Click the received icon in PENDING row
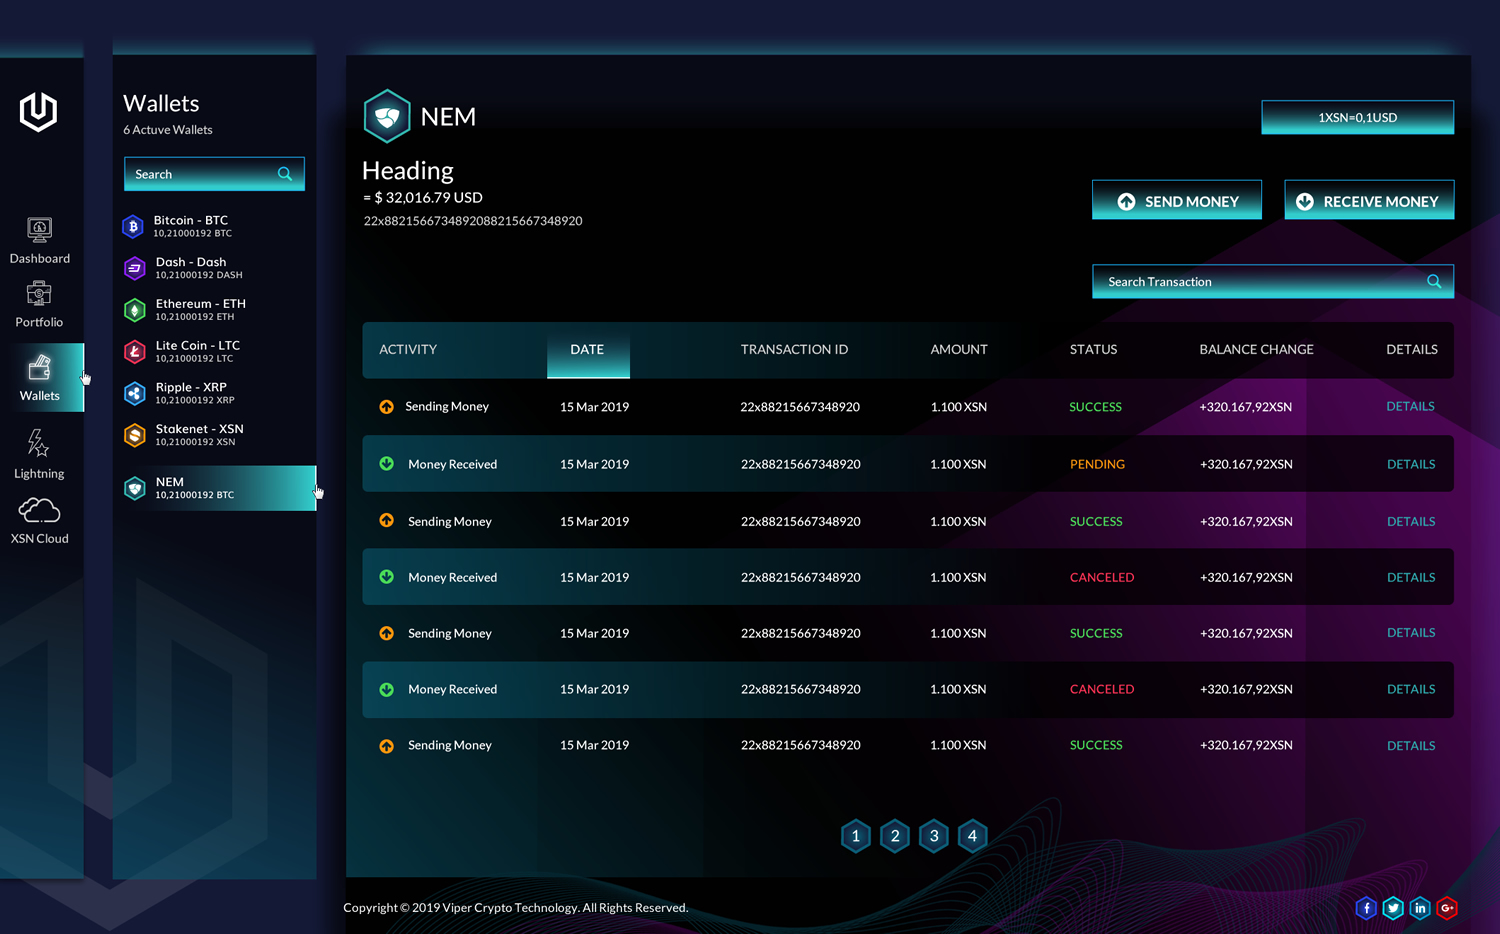1500x934 pixels. pyautogui.click(x=386, y=463)
